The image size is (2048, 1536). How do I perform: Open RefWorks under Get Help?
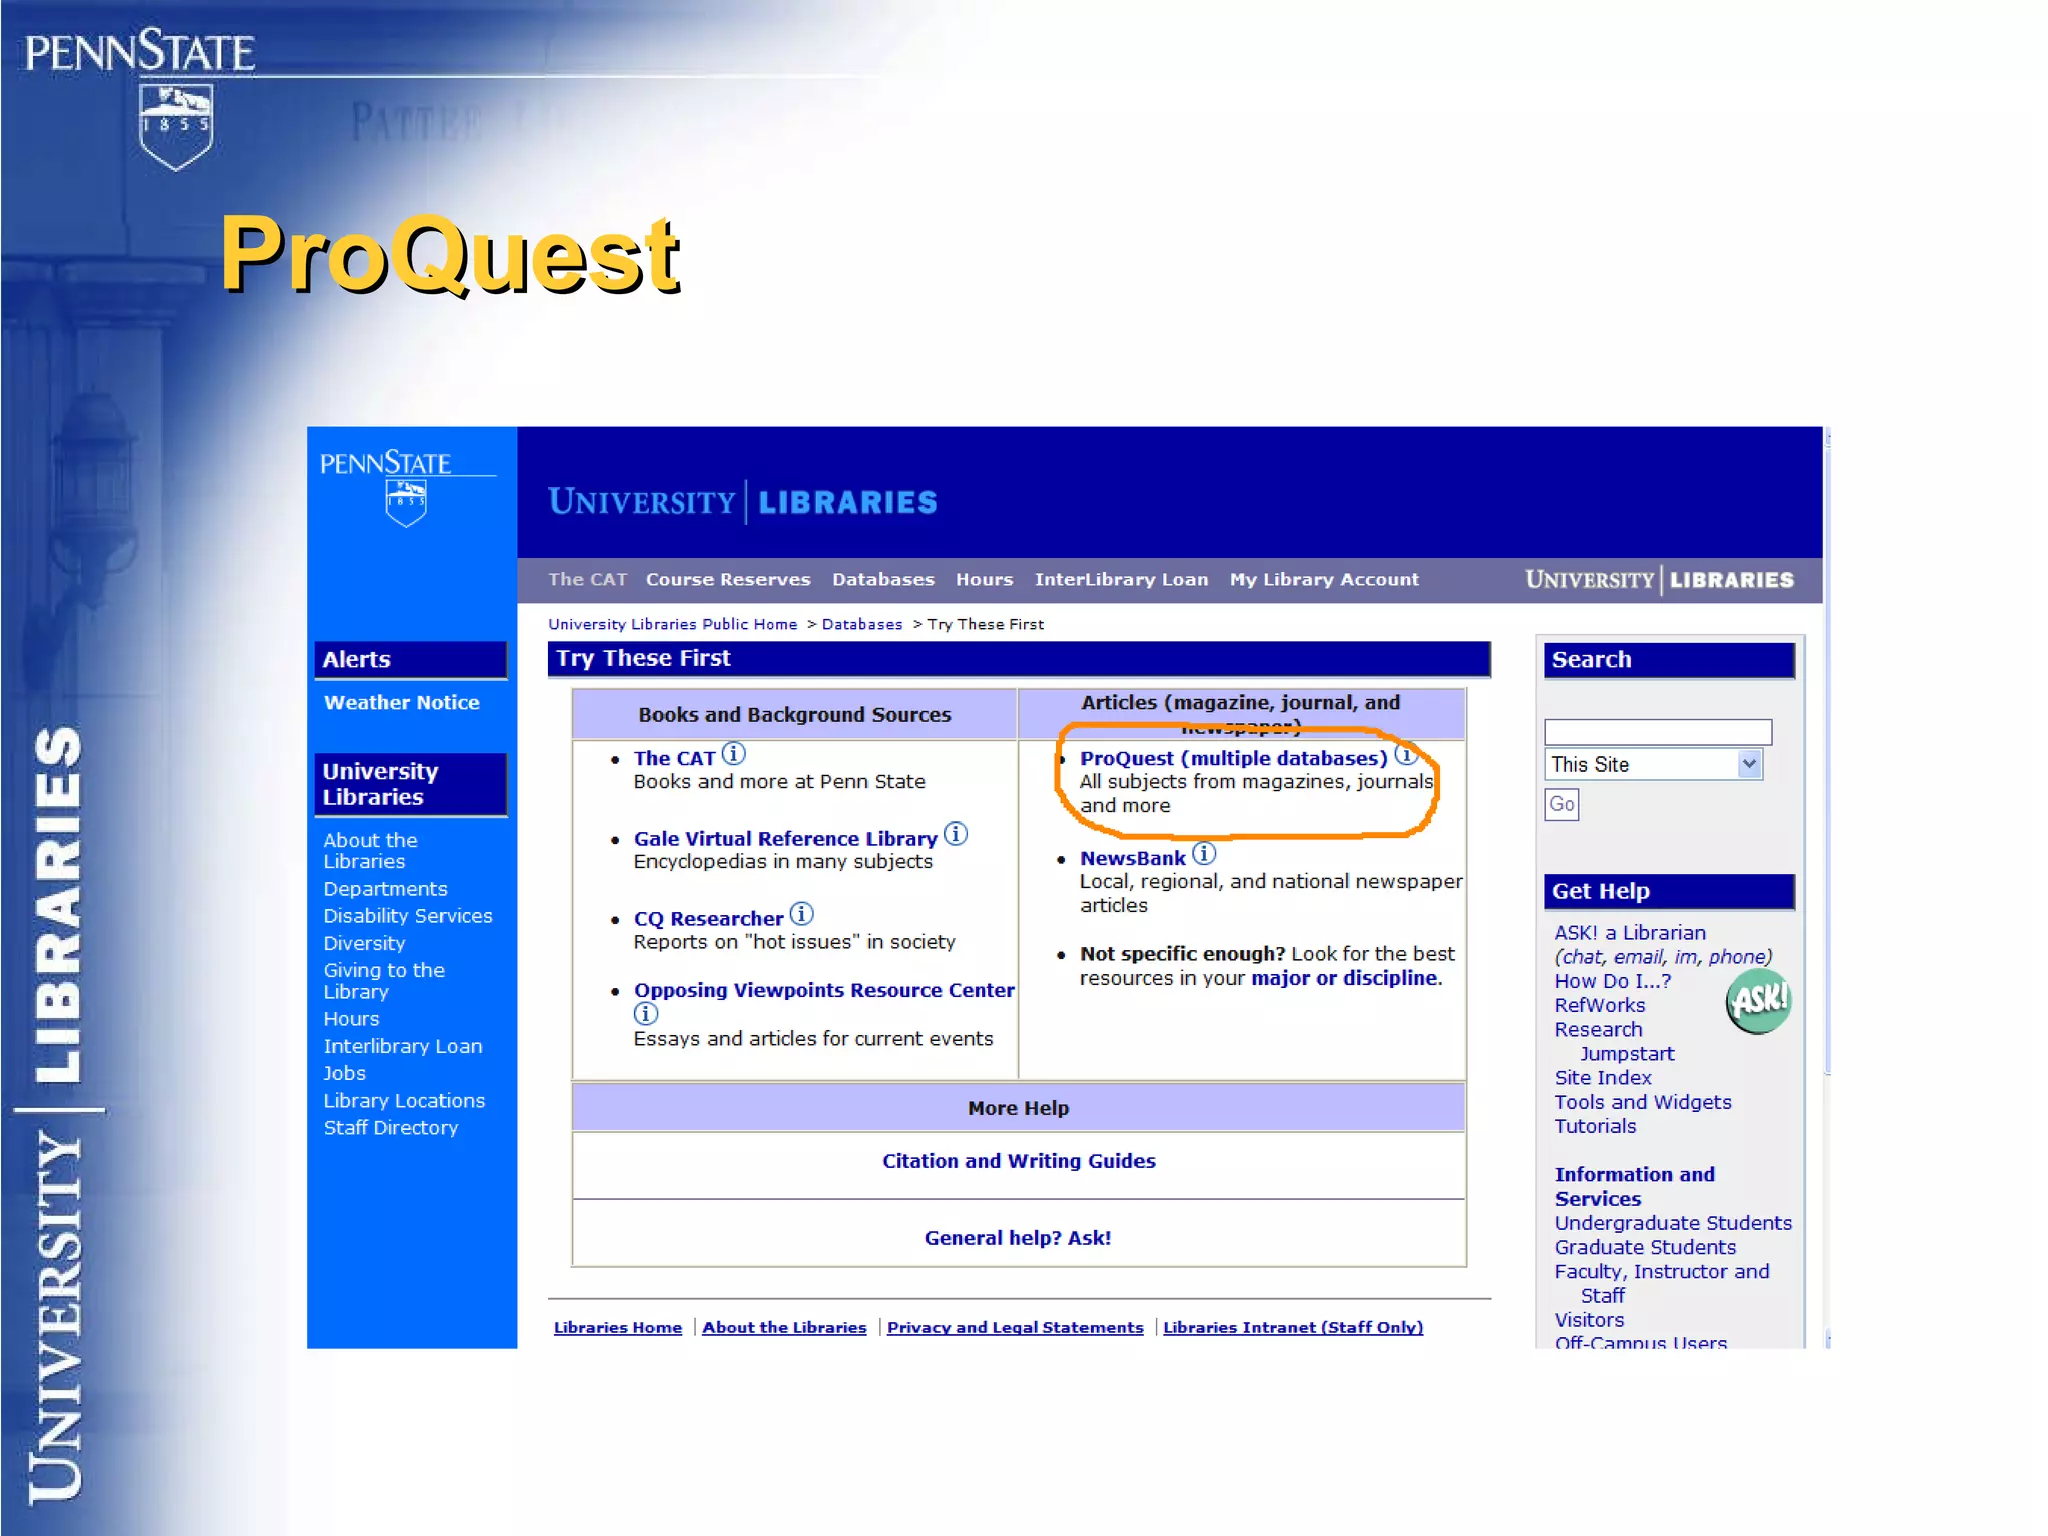(1600, 1006)
